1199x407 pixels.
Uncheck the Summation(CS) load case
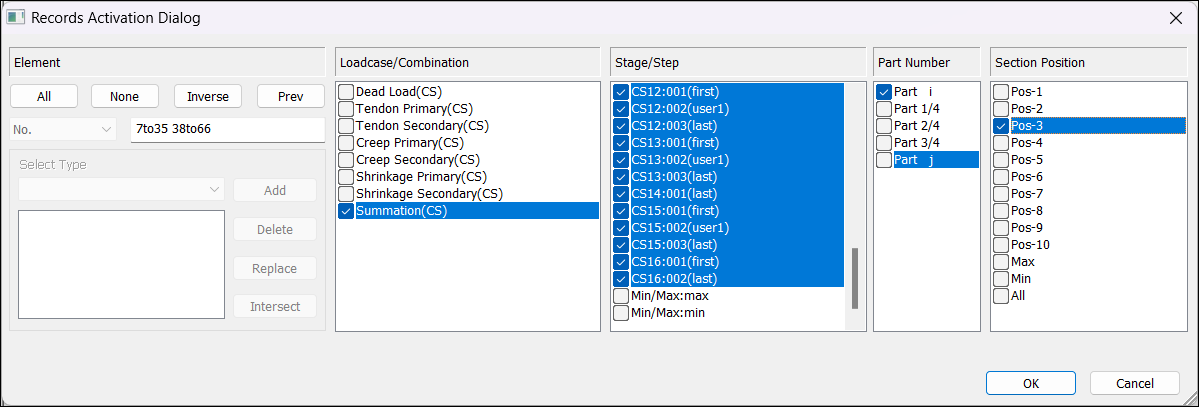(346, 211)
